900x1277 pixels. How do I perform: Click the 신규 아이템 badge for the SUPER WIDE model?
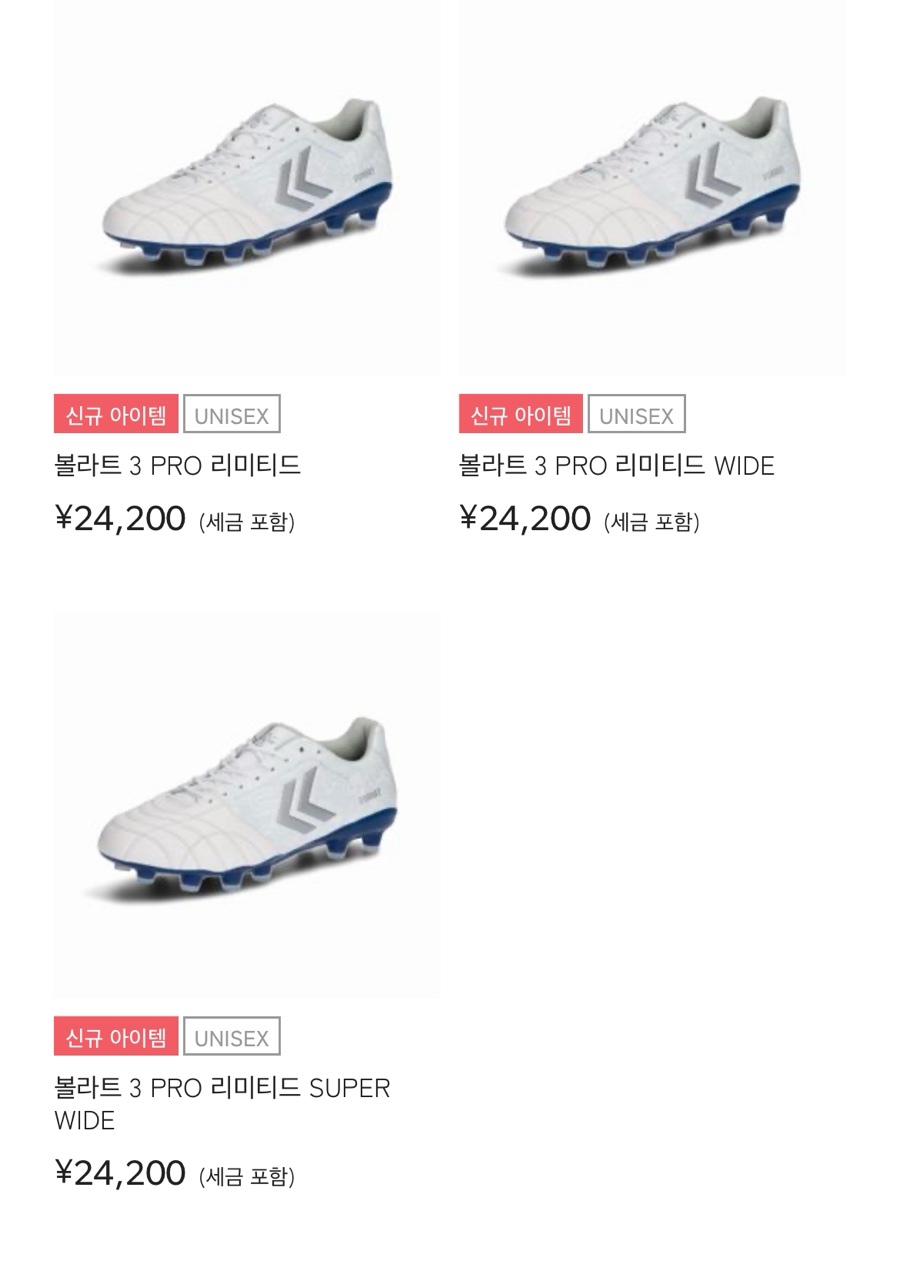[116, 1037]
